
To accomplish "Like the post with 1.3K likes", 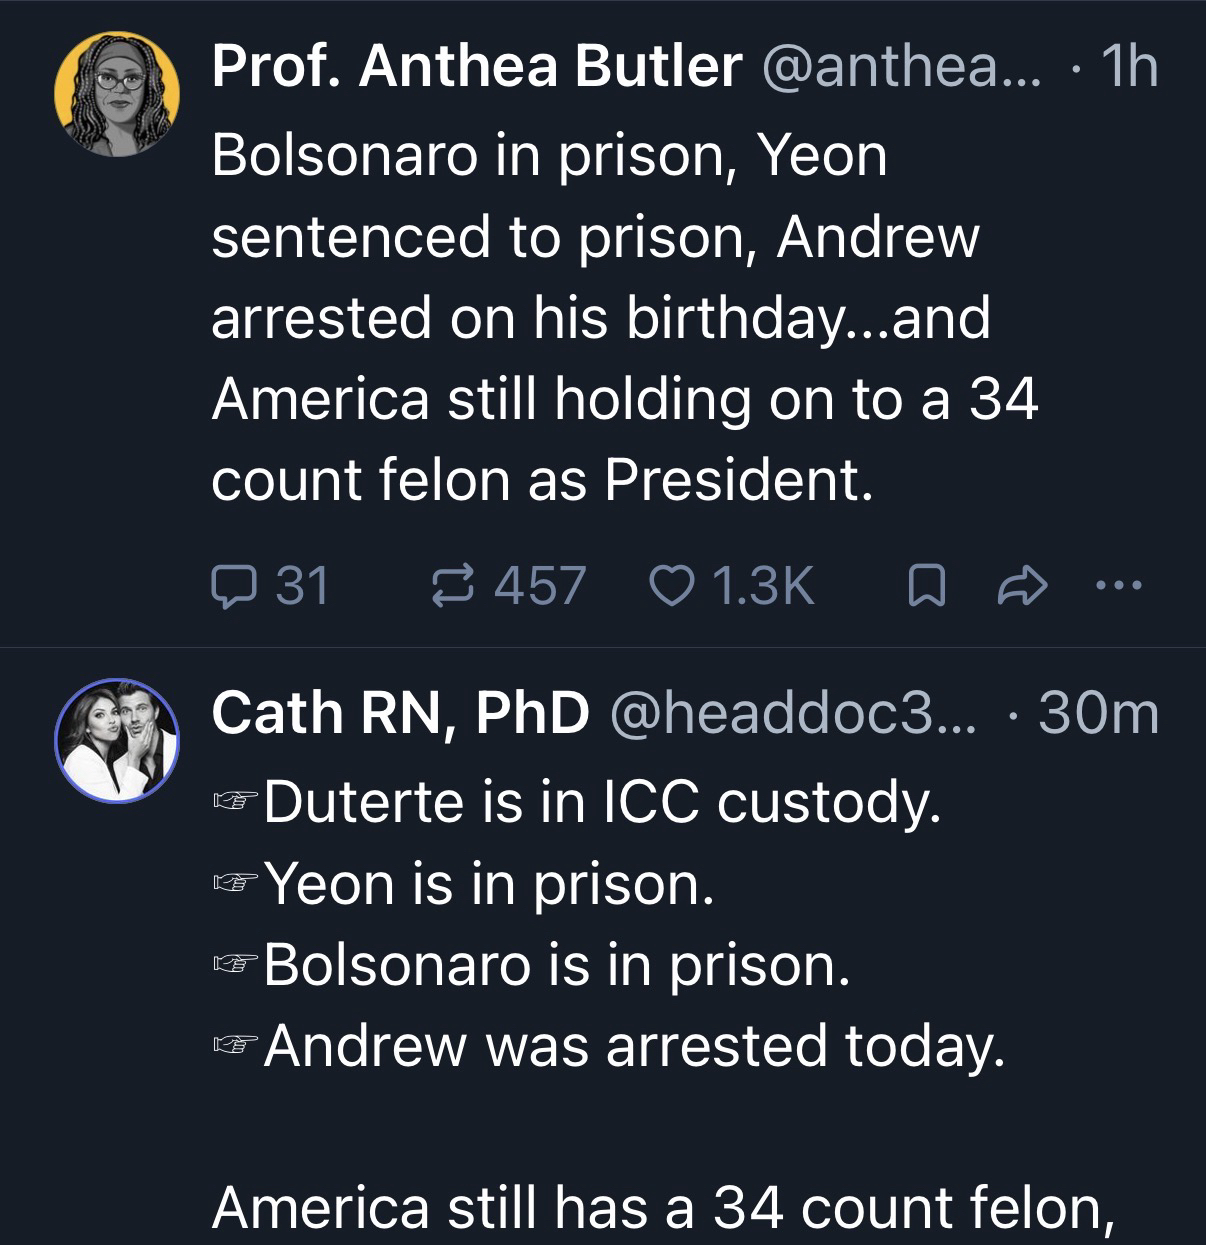I will coord(668,586).
